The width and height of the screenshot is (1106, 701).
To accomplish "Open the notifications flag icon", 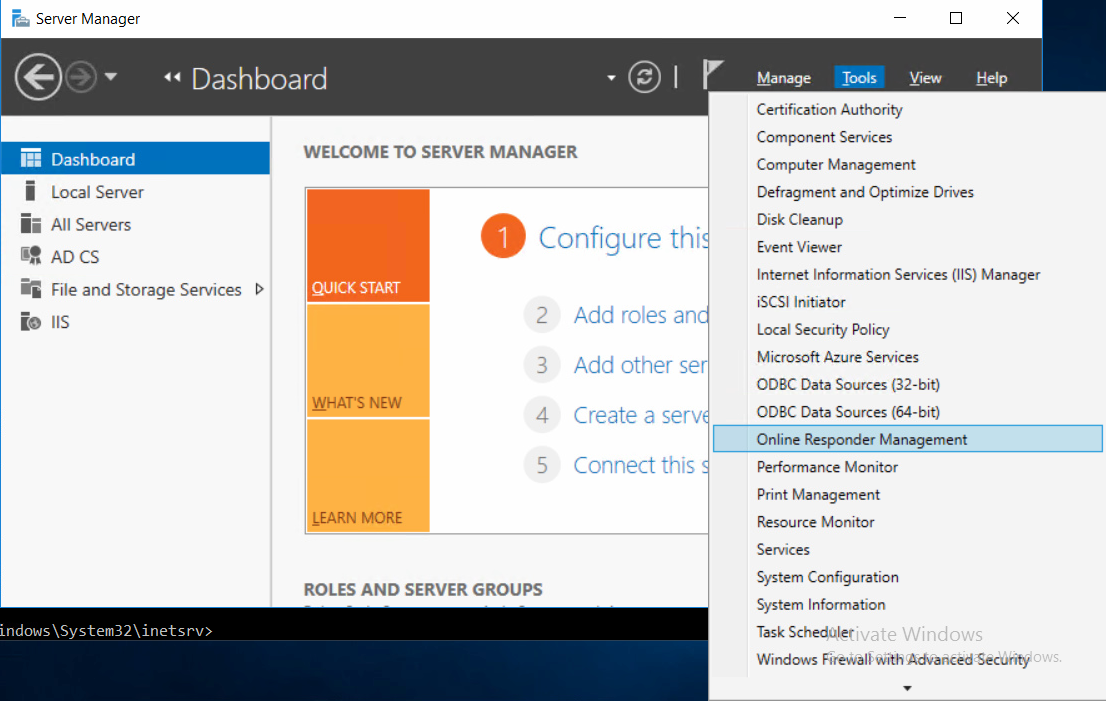I will [x=712, y=74].
